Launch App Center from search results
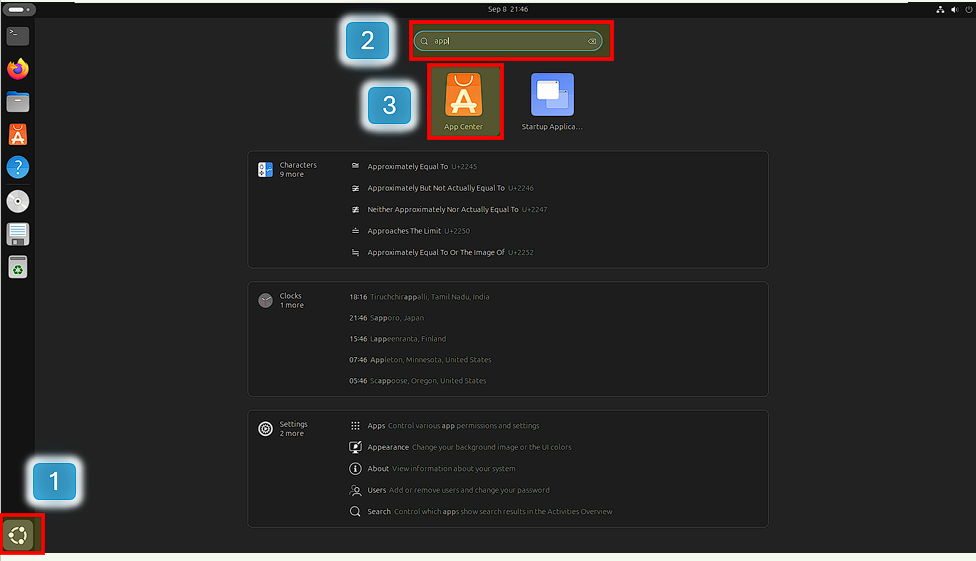The width and height of the screenshot is (976, 561). 464,101
